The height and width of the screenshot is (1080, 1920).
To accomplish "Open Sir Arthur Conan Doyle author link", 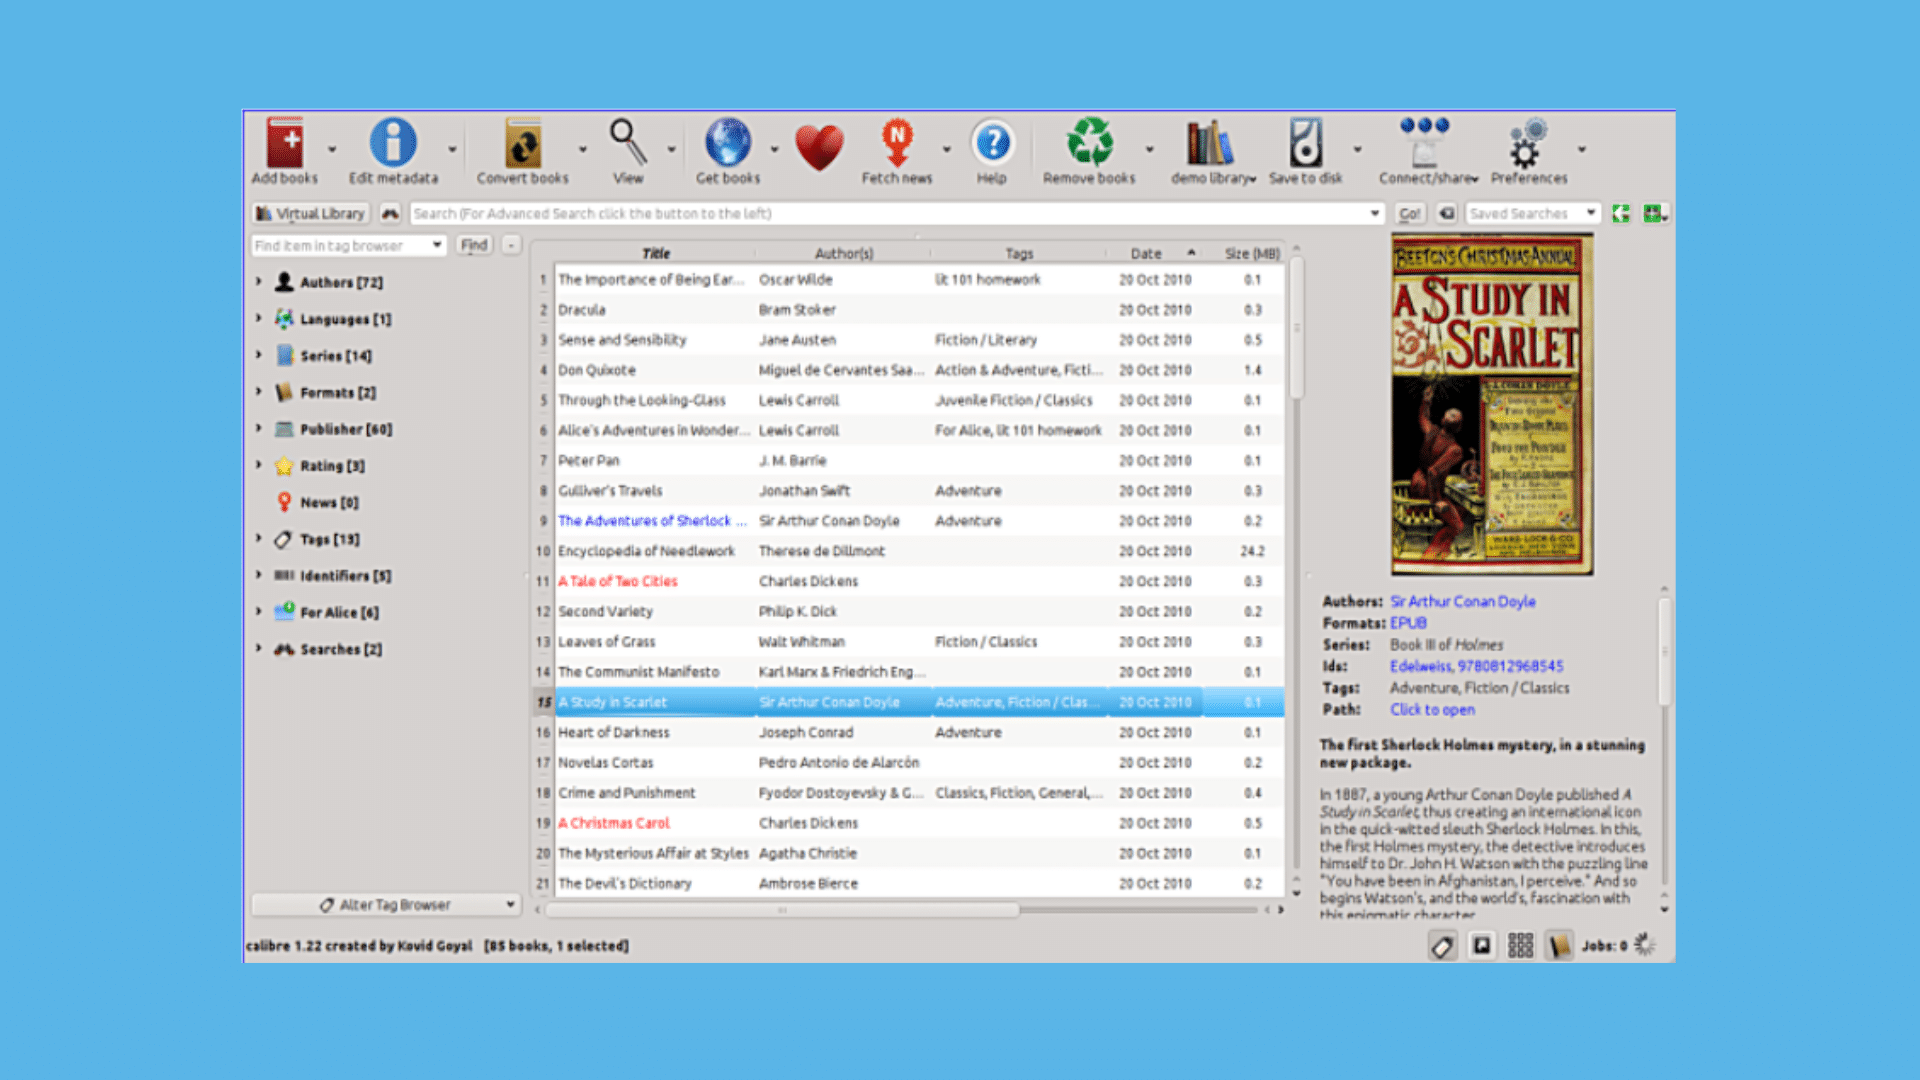I will pyautogui.click(x=1462, y=601).
